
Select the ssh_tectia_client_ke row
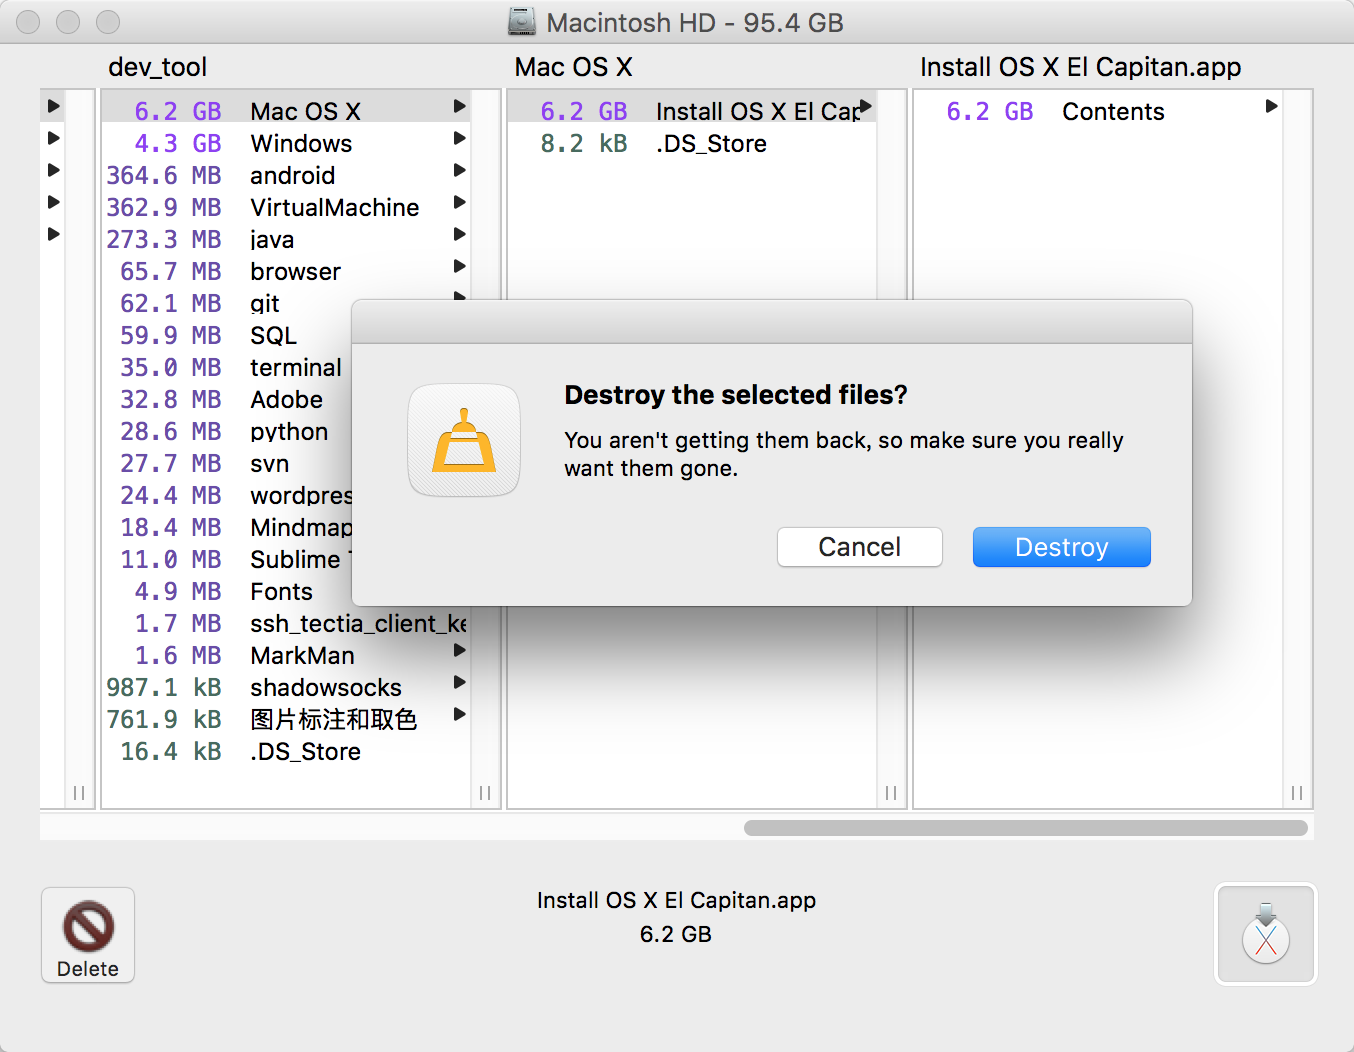[x=286, y=623]
